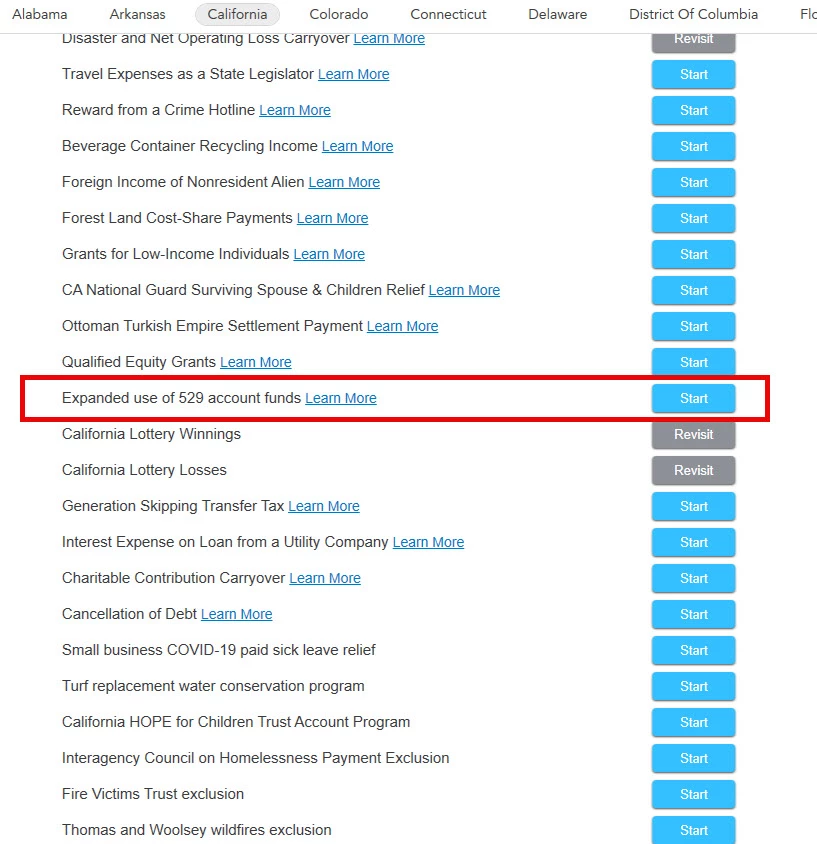The width and height of the screenshot is (817, 844).
Task: Revisit California Lottery Losses
Action: (693, 470)
